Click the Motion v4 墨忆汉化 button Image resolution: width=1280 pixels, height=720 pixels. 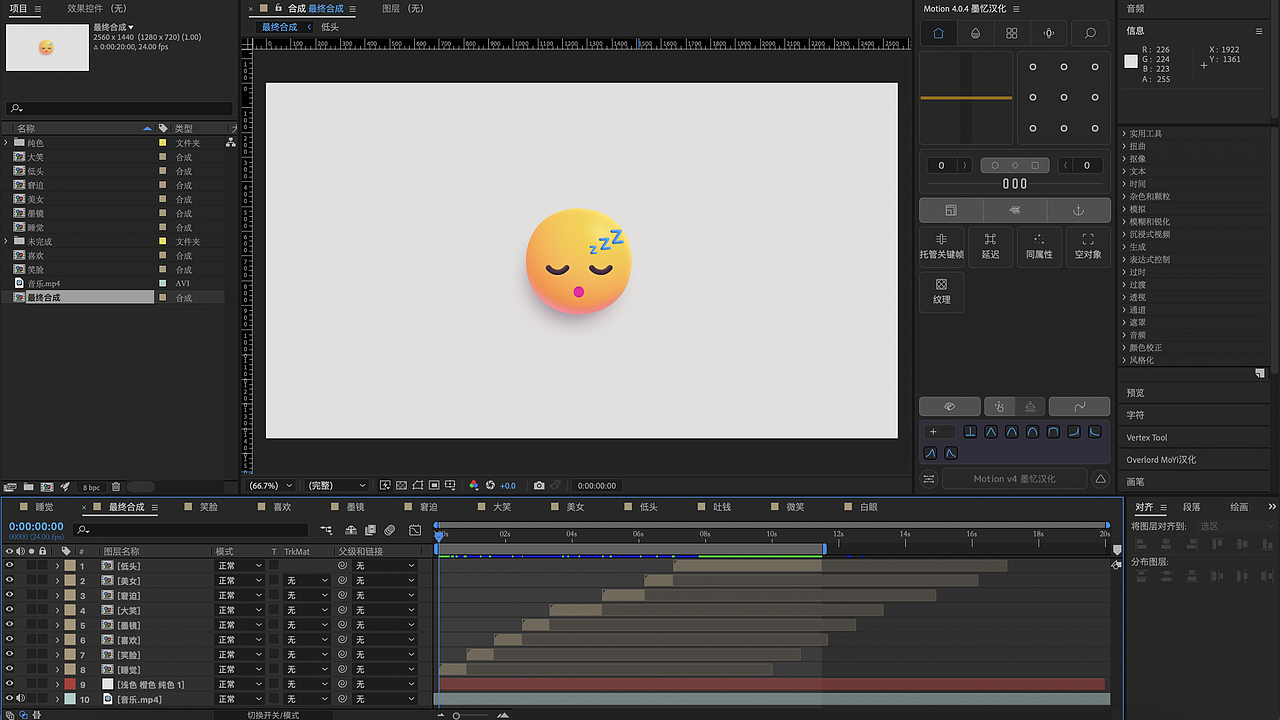(x=1014, y=479)
